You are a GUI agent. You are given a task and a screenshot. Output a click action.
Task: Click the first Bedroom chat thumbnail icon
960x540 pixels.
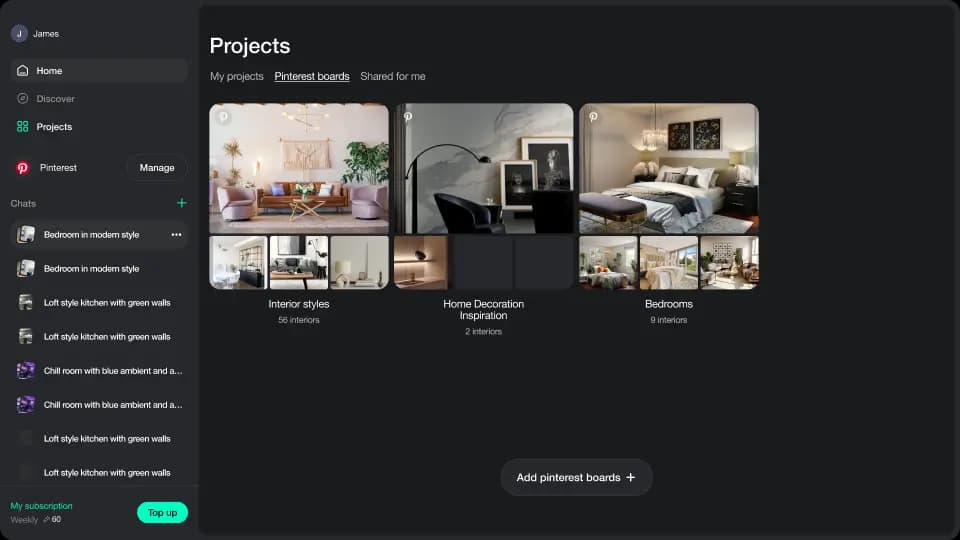click(x=26, y=234)
